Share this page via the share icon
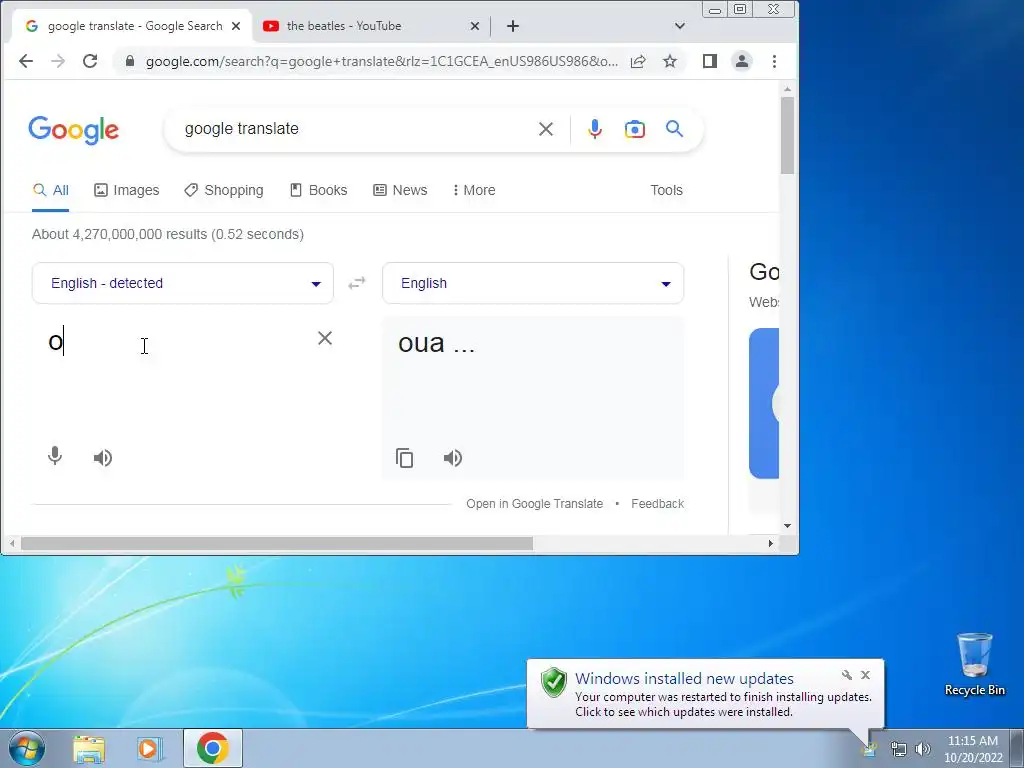 click(x=638, y=61)
